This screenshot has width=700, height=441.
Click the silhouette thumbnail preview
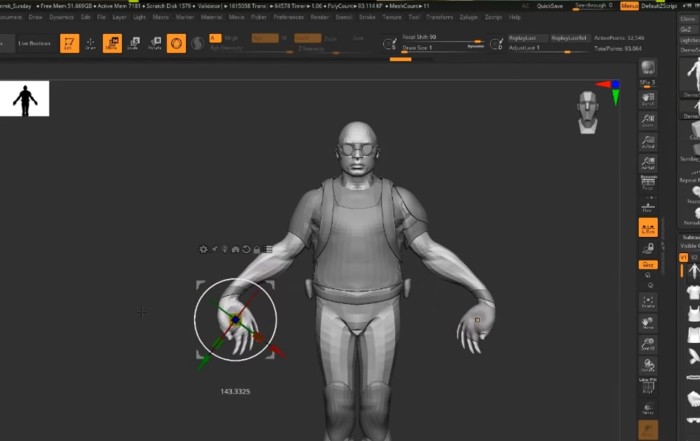tap(24, 99)
